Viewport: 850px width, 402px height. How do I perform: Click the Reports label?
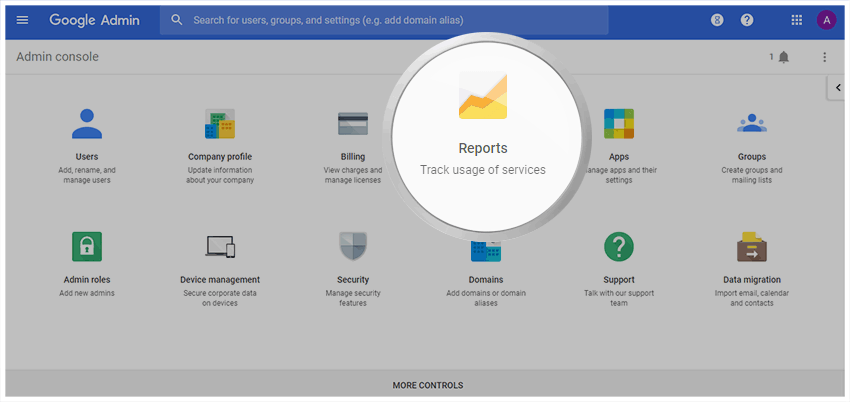tap(483, 148)
